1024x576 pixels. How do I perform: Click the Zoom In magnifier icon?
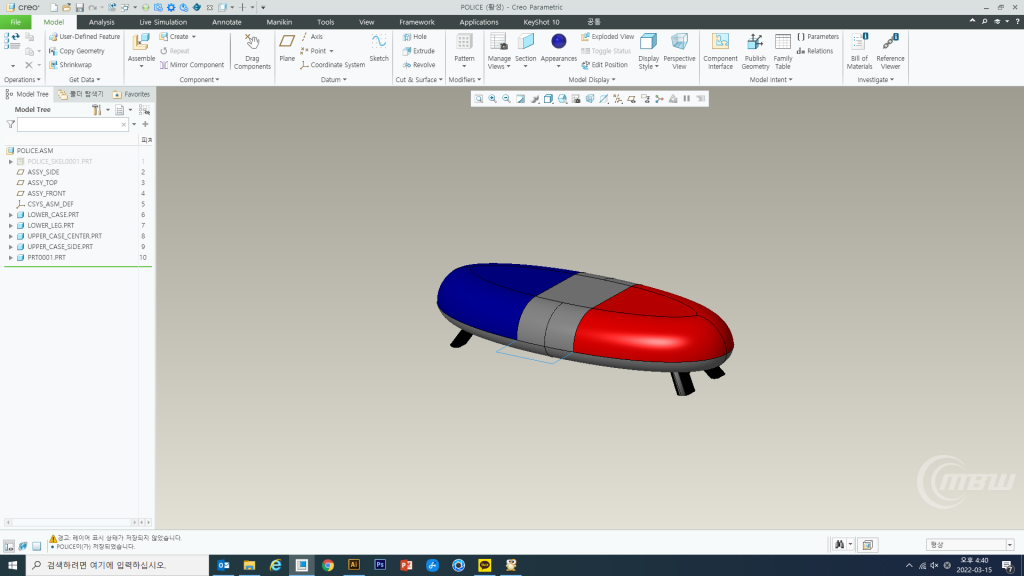(492, 99)
